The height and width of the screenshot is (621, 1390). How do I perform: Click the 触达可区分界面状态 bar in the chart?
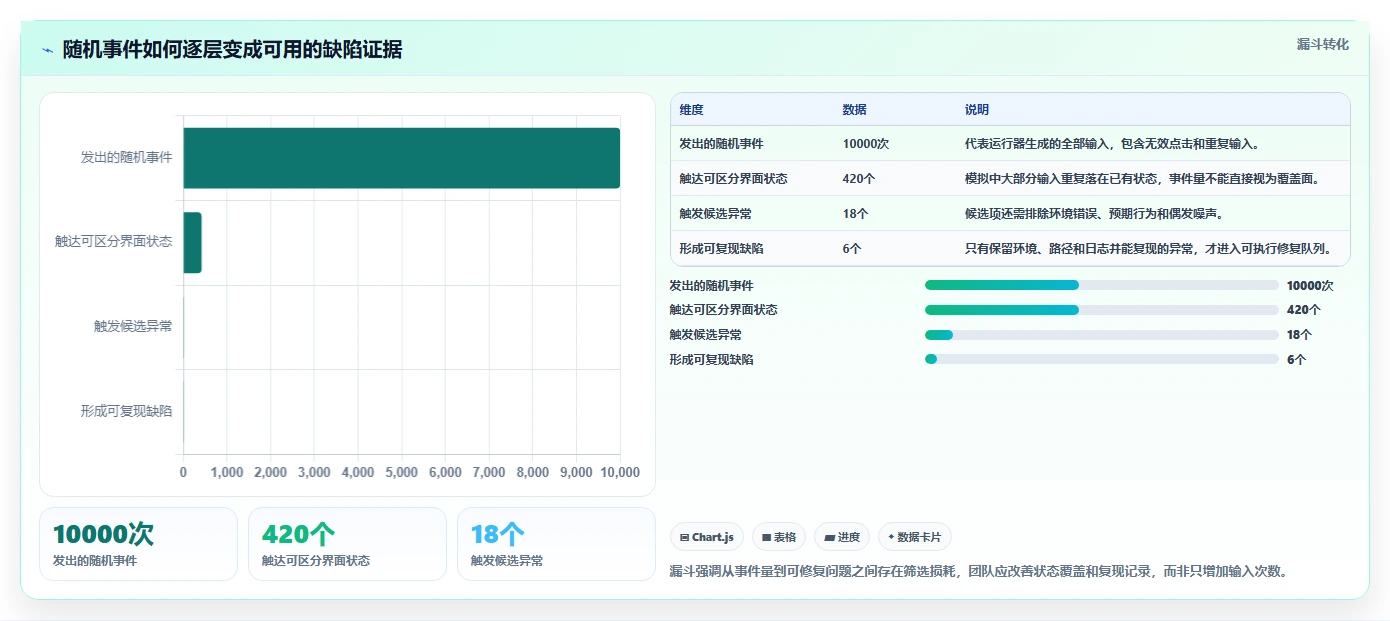(x=192, y=242)
